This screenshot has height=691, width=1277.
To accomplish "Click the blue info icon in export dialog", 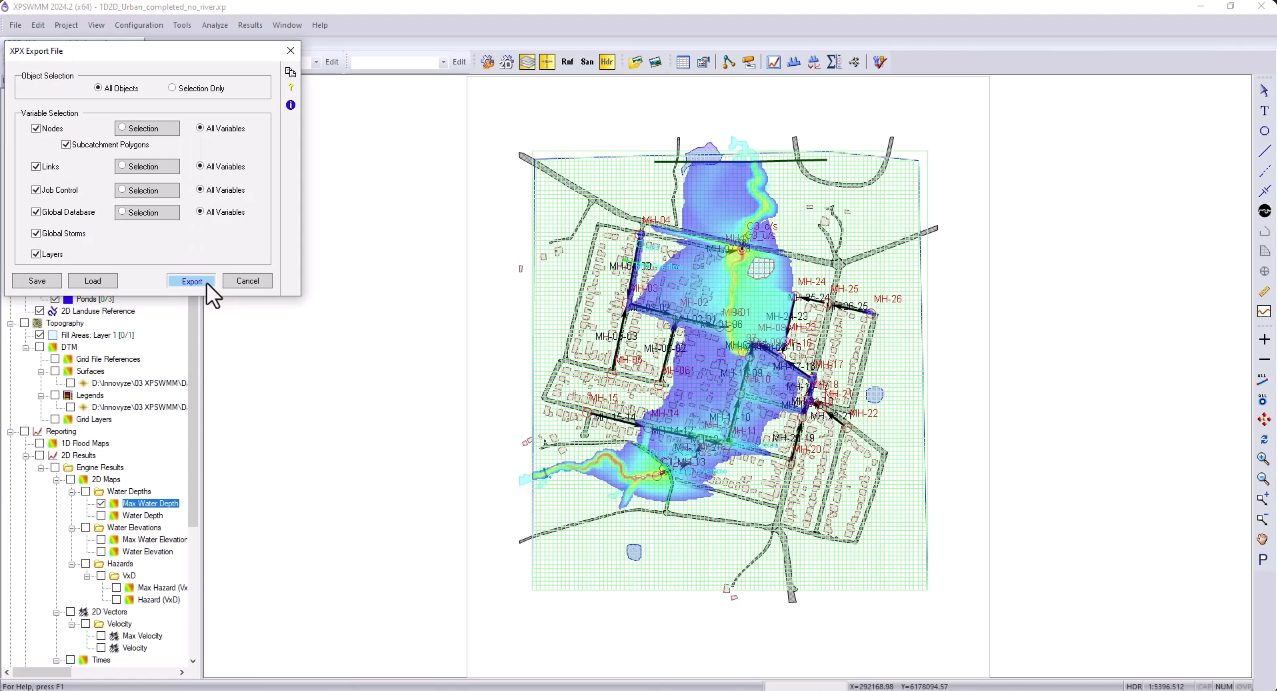I will [290, 105].
